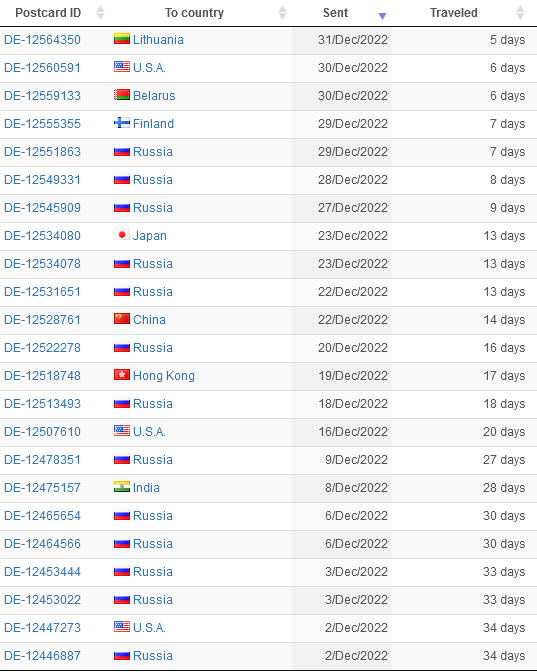This screenshot has height=672, width=537.
Task: Open postcard DE-12446887
Action: click(42, 656)
